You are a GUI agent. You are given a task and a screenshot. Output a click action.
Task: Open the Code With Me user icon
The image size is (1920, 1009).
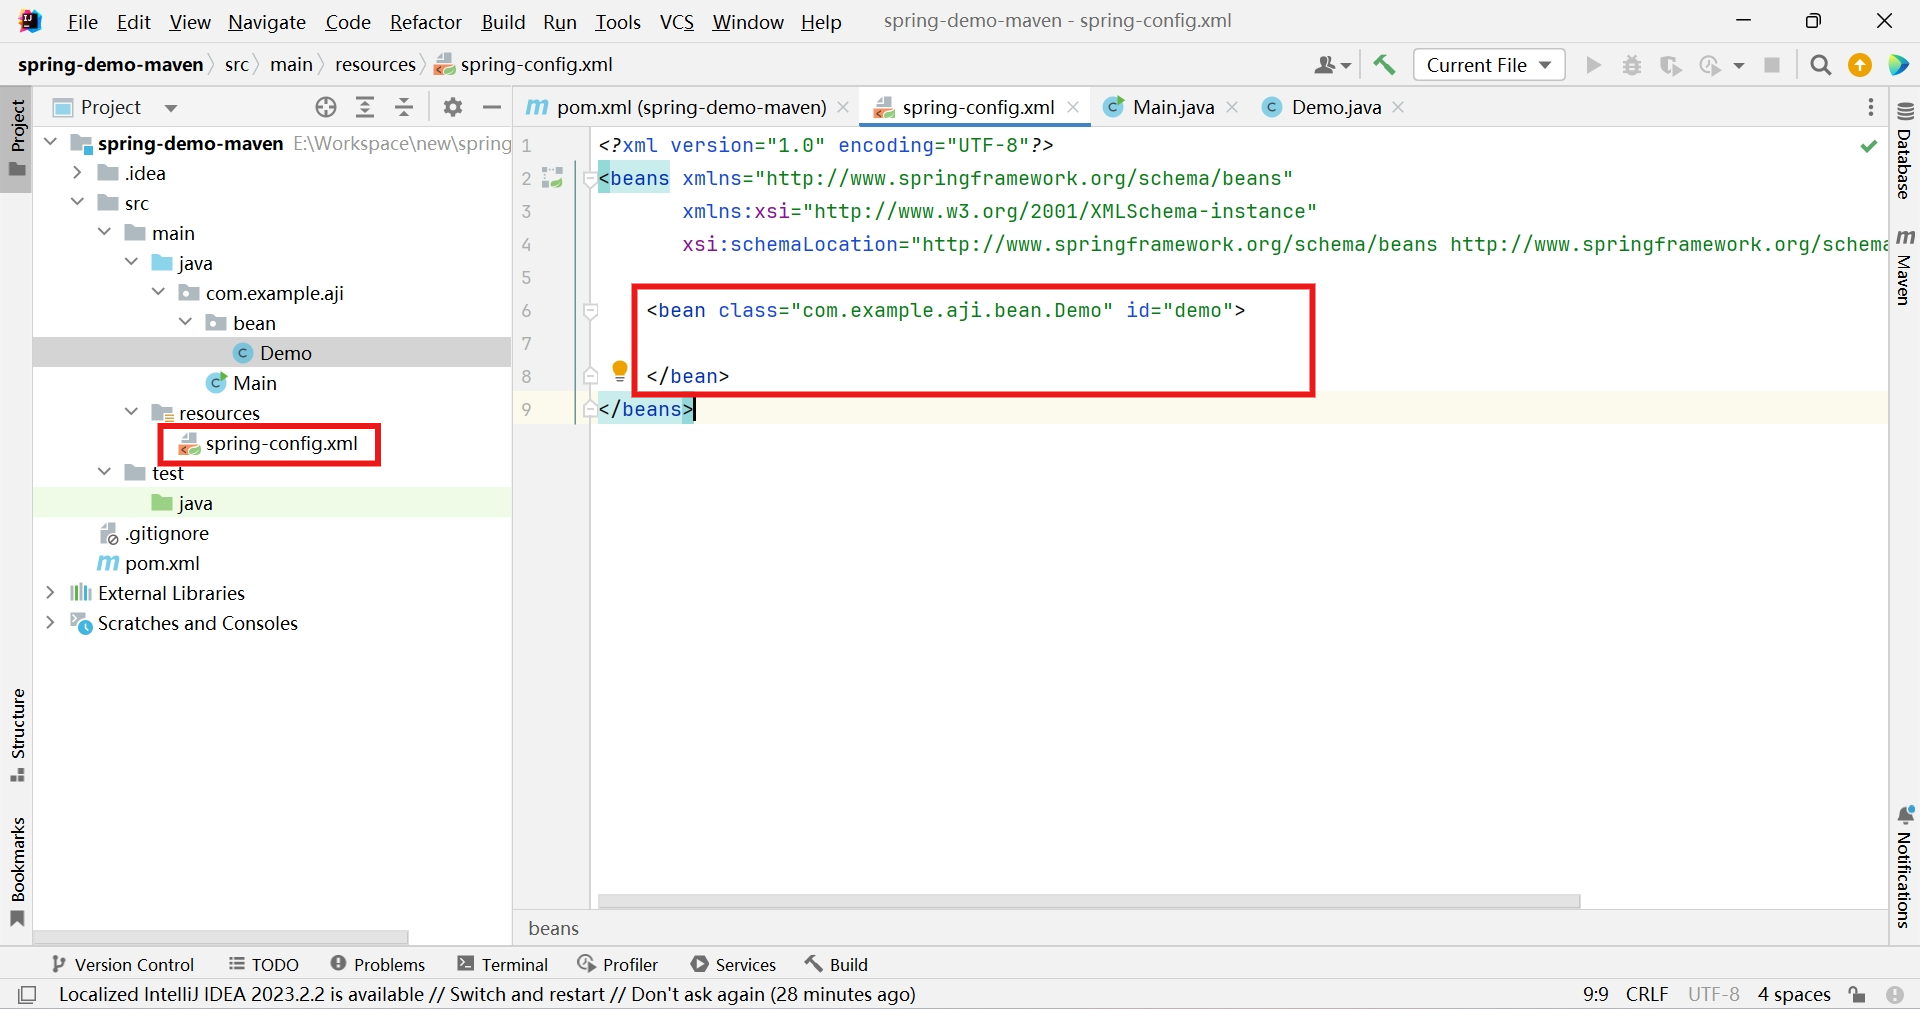click(x=1331, y=65)
